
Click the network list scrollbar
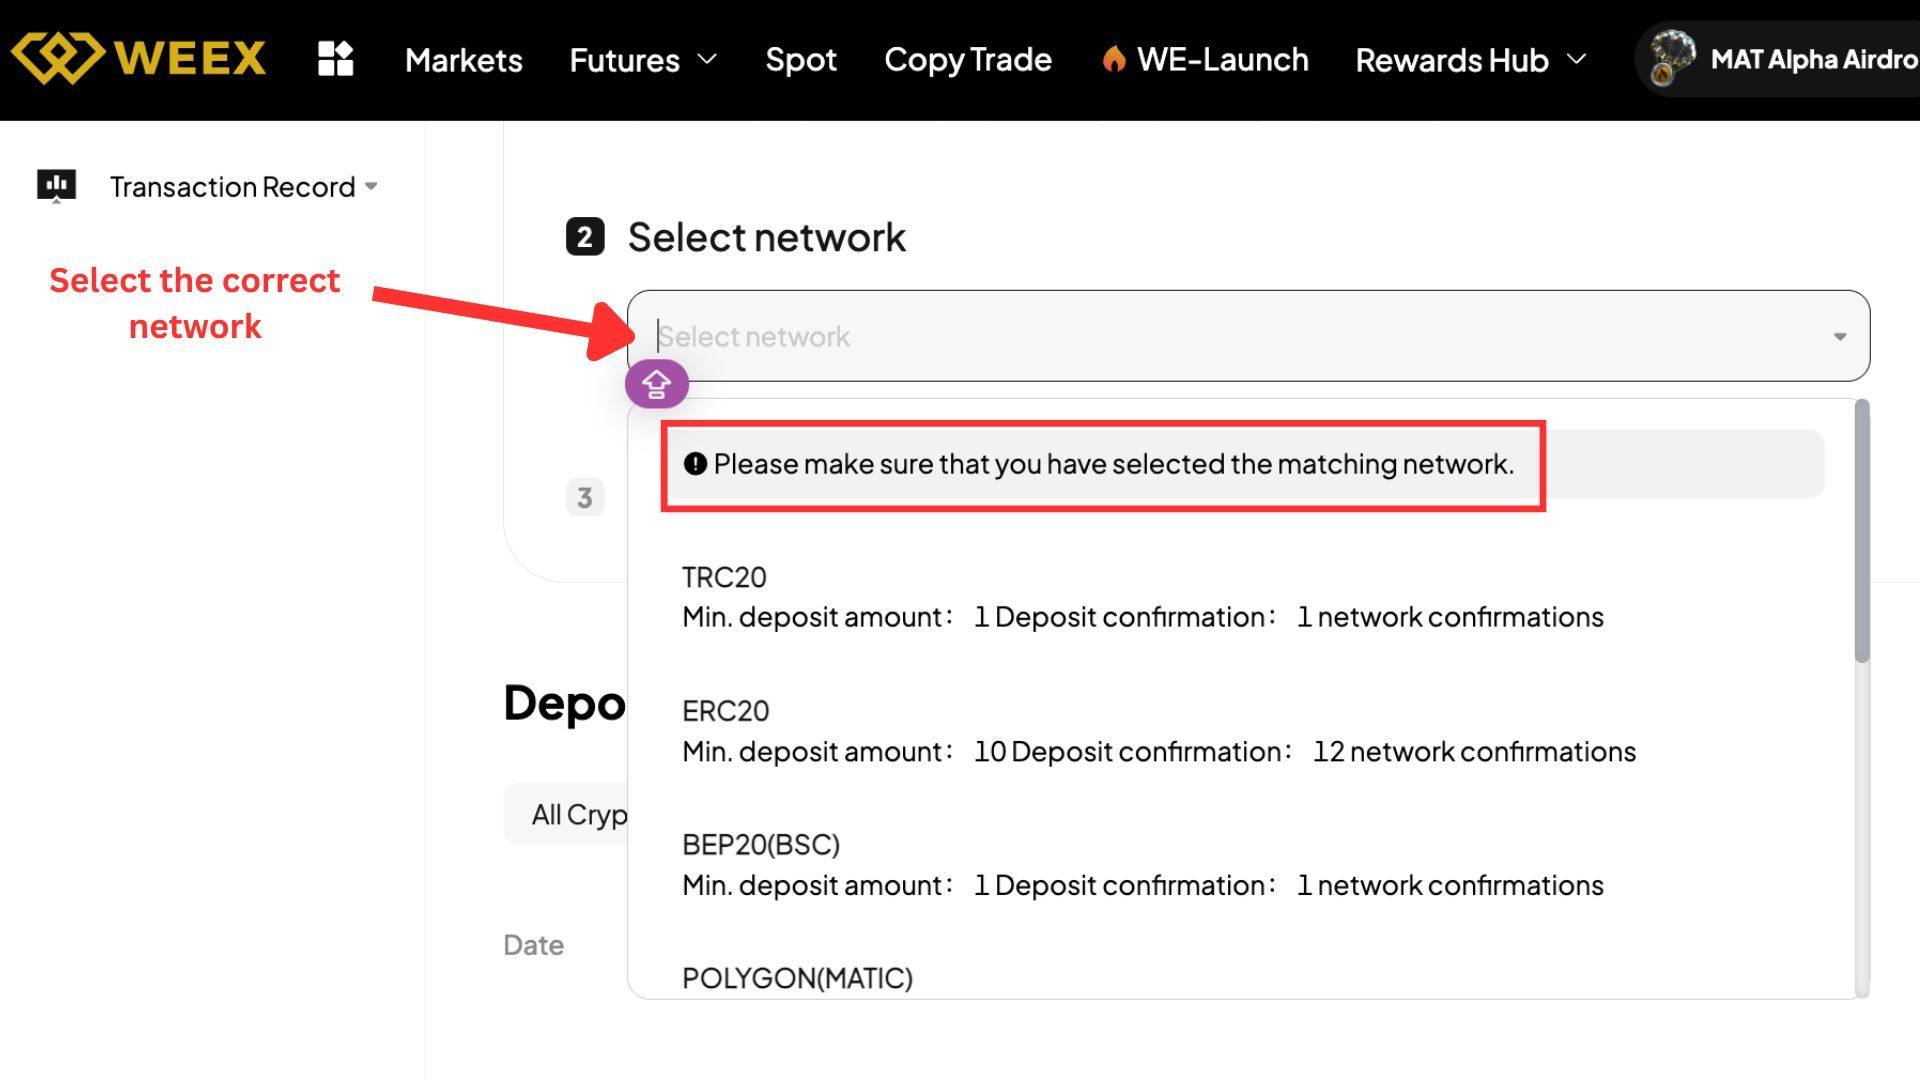tap(1861, 530)
